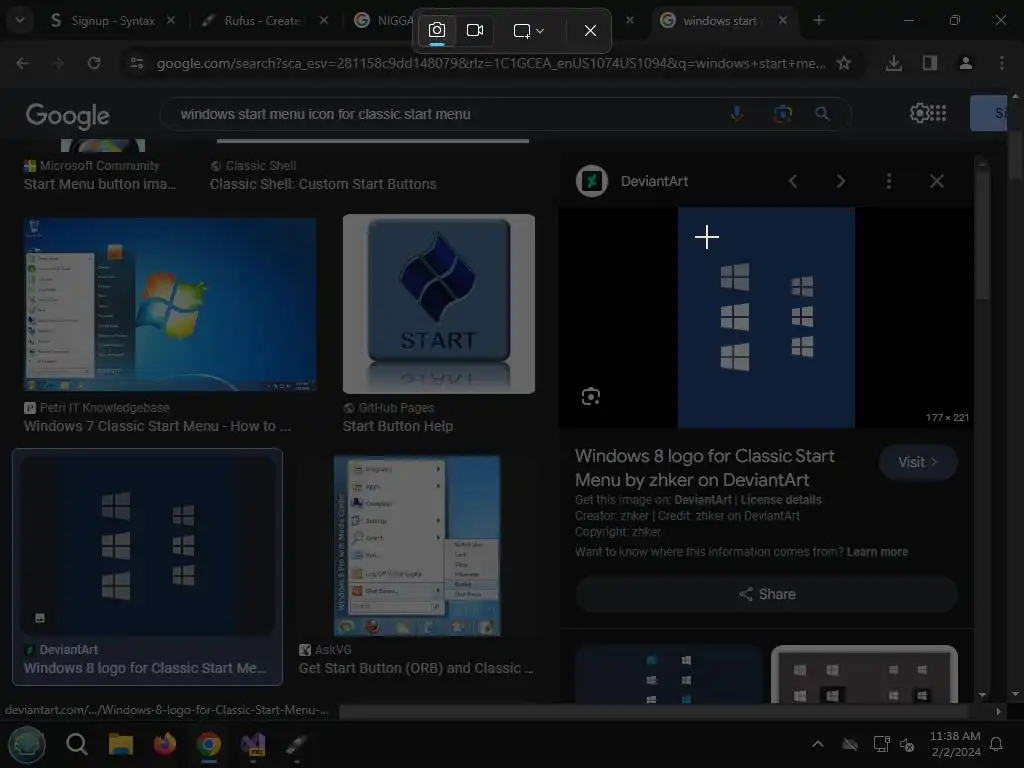Close the image preview panel
This screenshot has height=768, width=1024.
click(x=936, y=181)
